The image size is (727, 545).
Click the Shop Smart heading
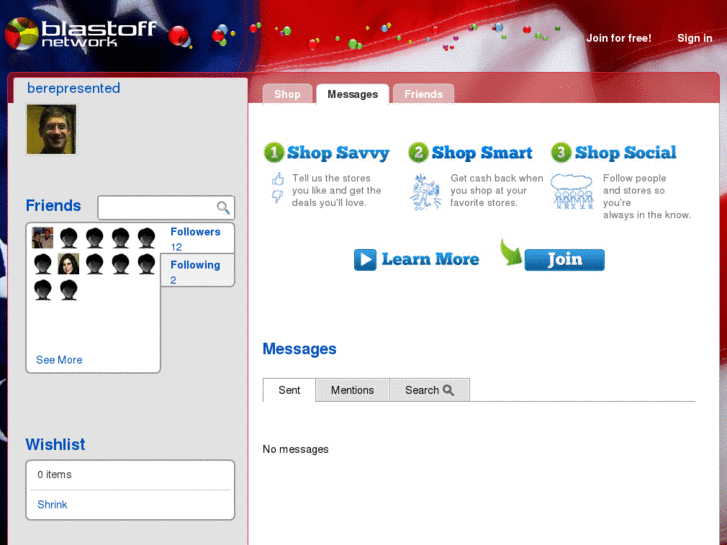point(482,153)
